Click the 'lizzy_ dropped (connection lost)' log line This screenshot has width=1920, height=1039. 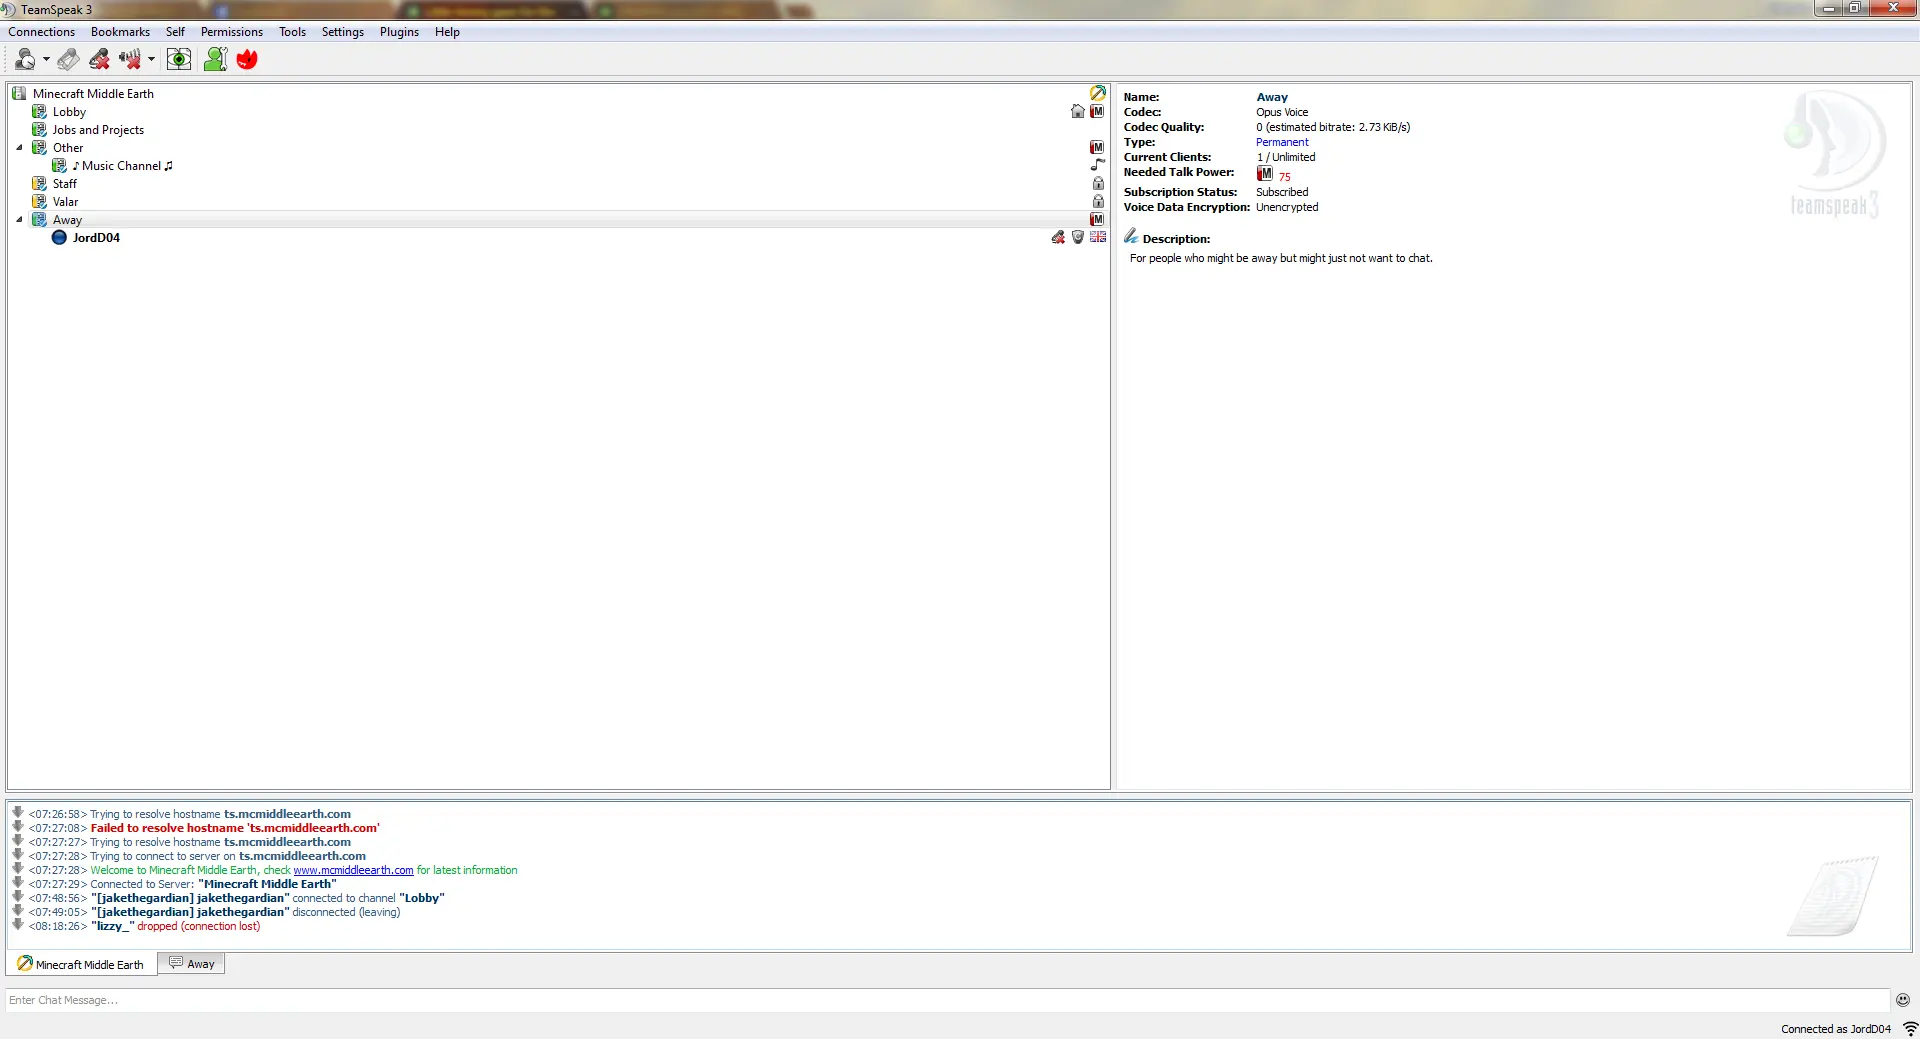(175, 926)
